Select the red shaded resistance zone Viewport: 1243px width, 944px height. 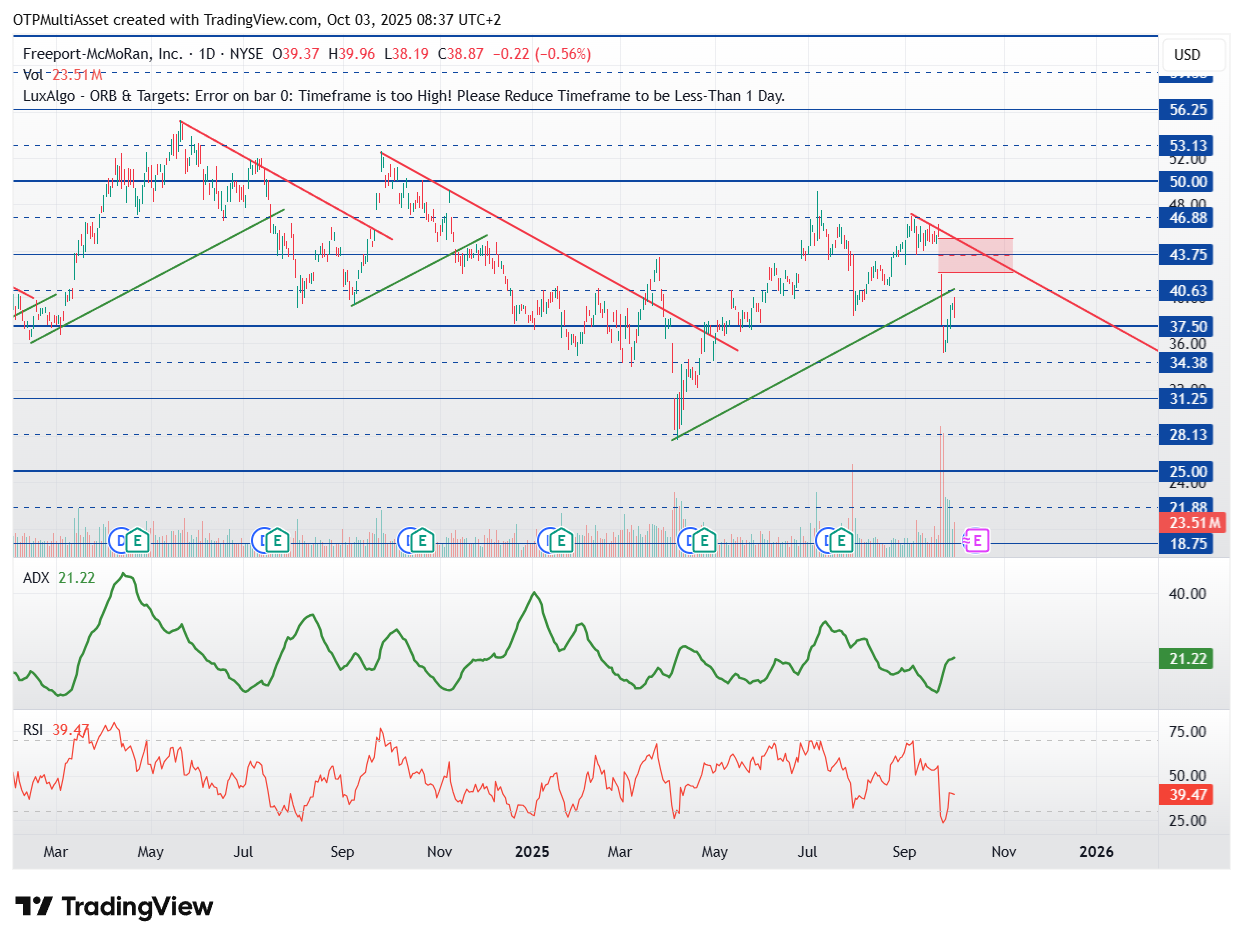975,255
